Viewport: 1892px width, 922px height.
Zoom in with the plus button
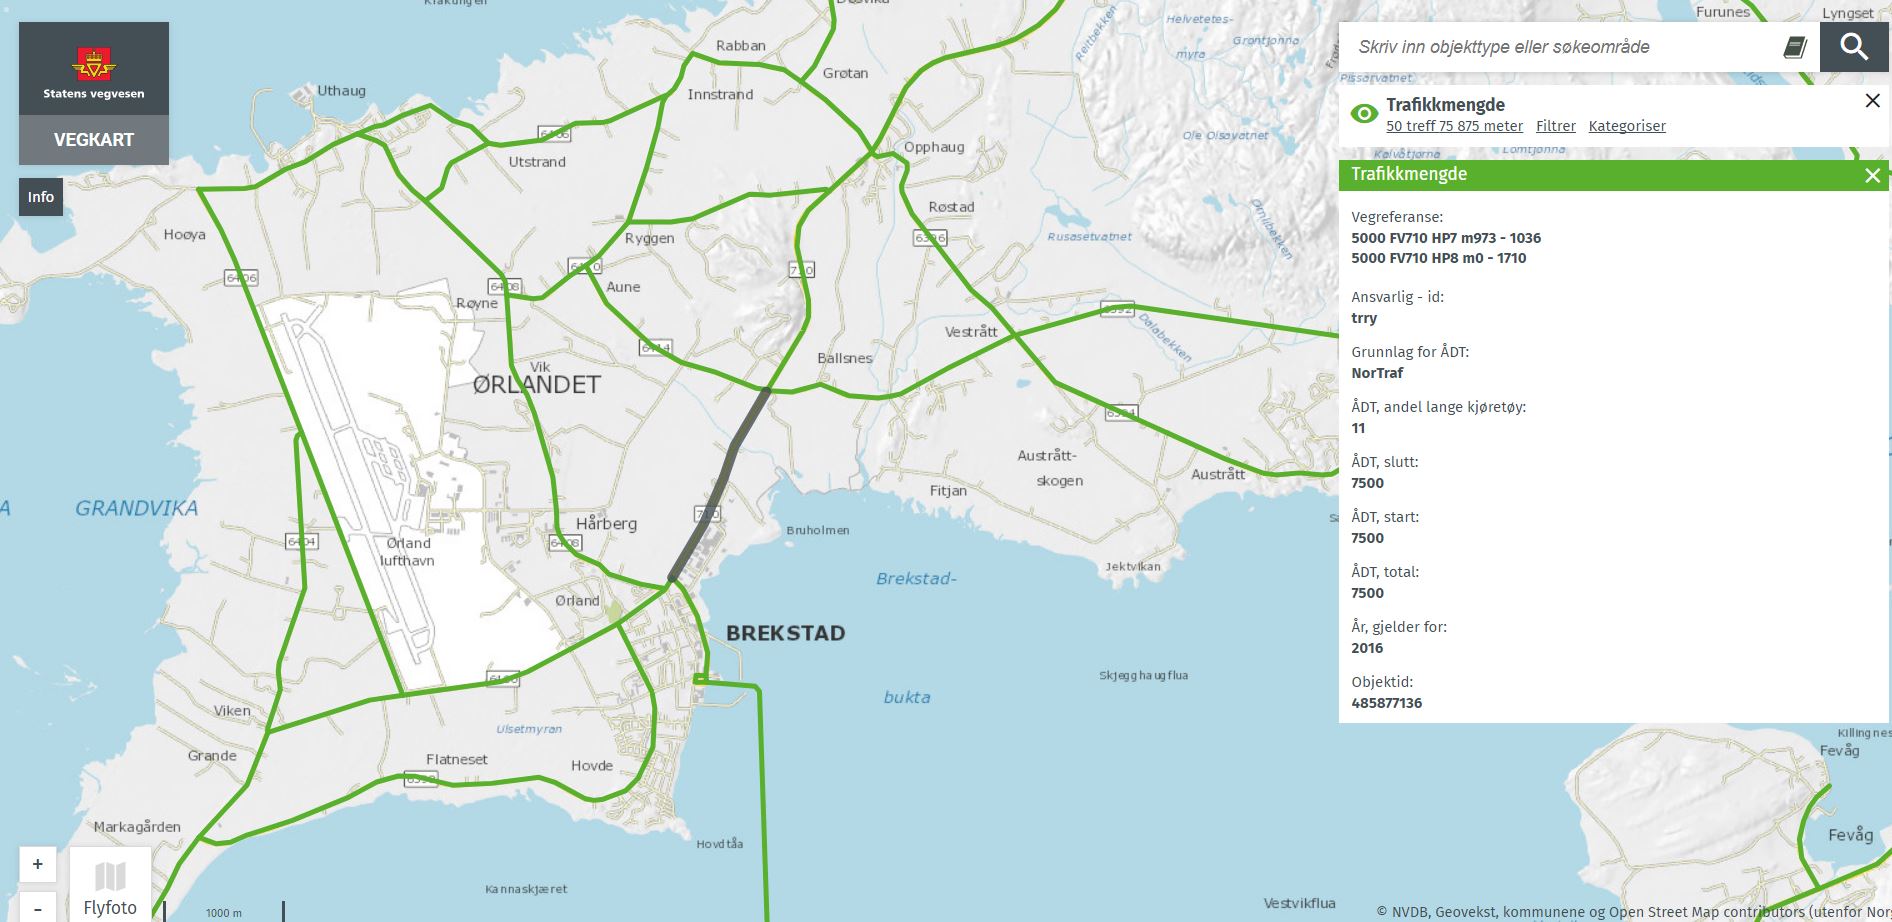point(38,864)
